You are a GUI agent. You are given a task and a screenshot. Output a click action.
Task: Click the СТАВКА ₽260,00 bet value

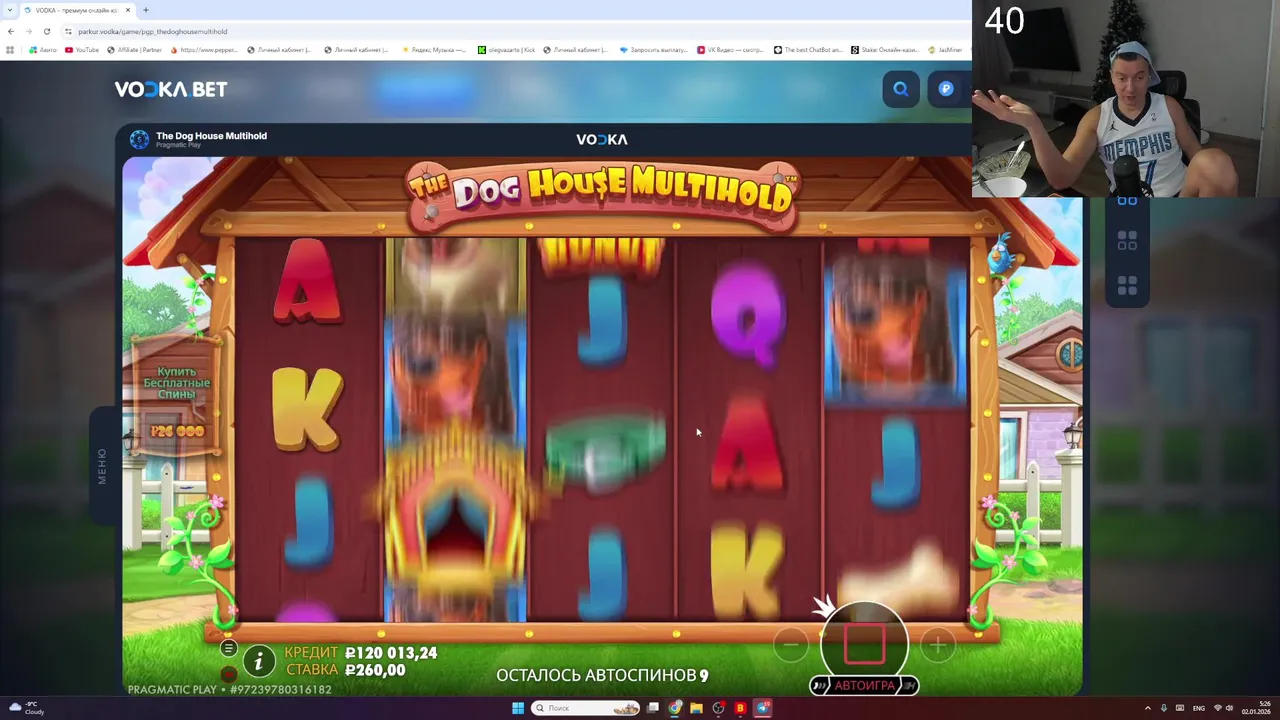coord(375,670)
